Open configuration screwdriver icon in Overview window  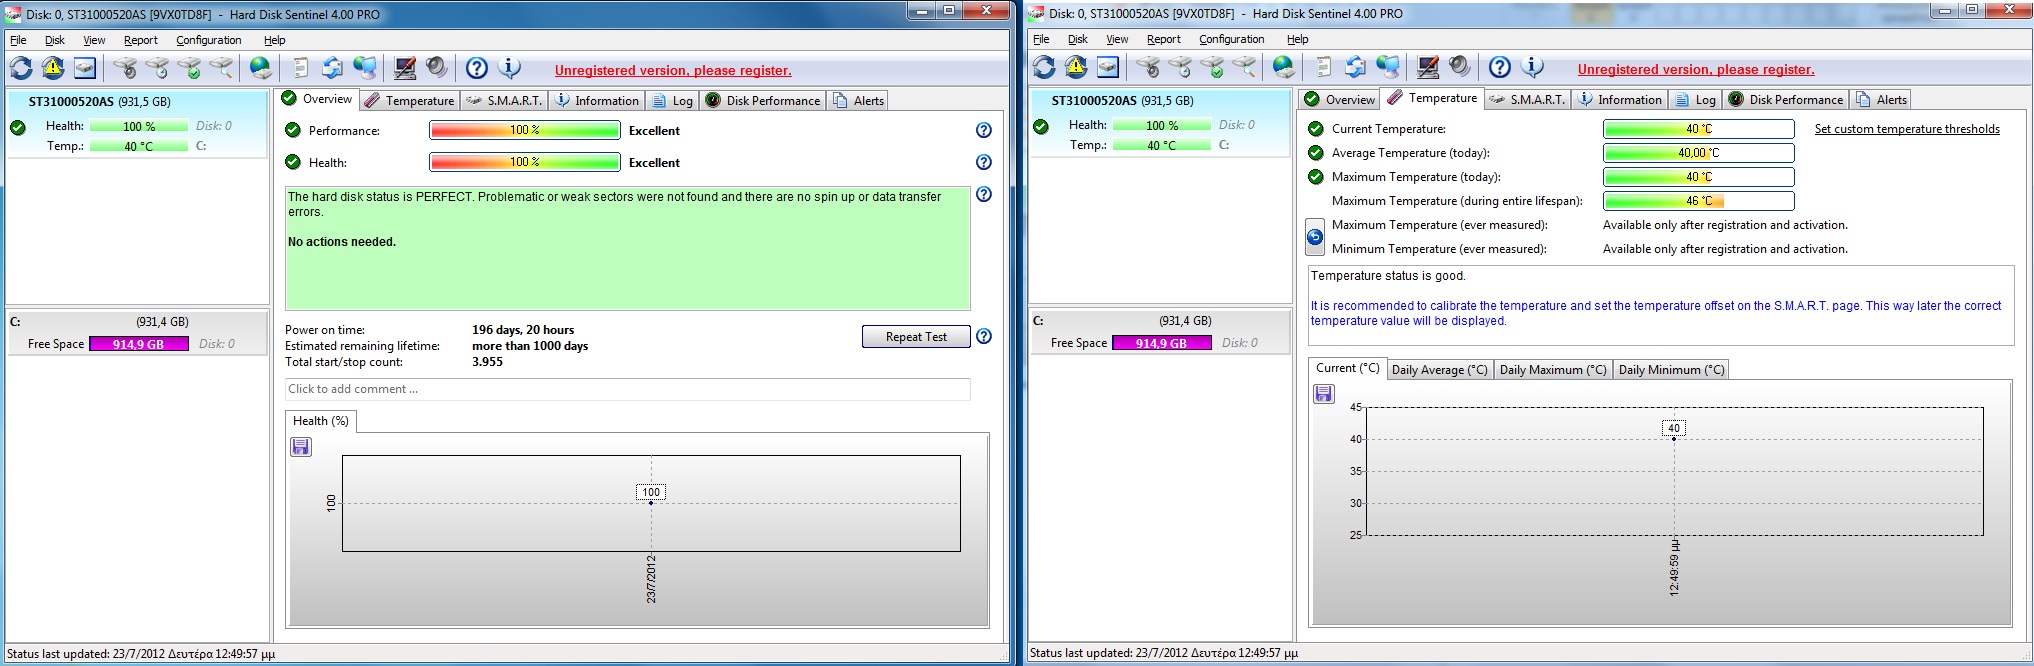pos(405,68)
